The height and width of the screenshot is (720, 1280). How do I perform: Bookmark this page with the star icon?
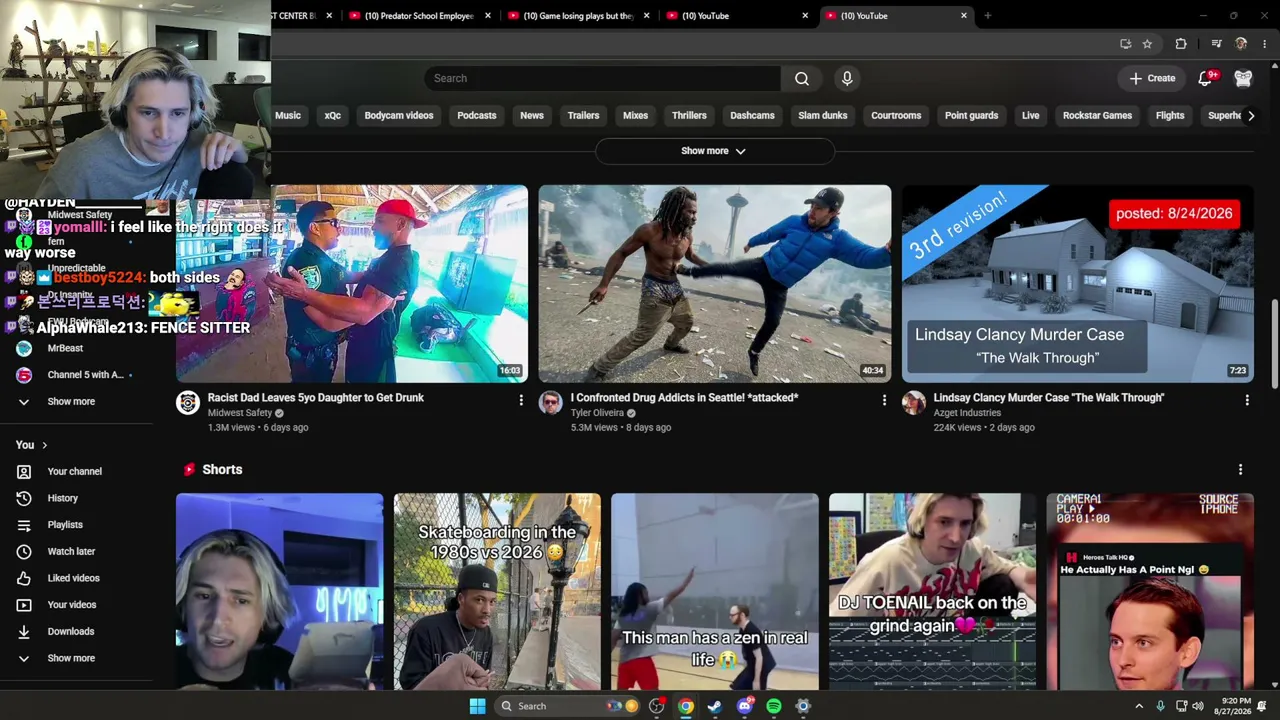coord(1147,44)
